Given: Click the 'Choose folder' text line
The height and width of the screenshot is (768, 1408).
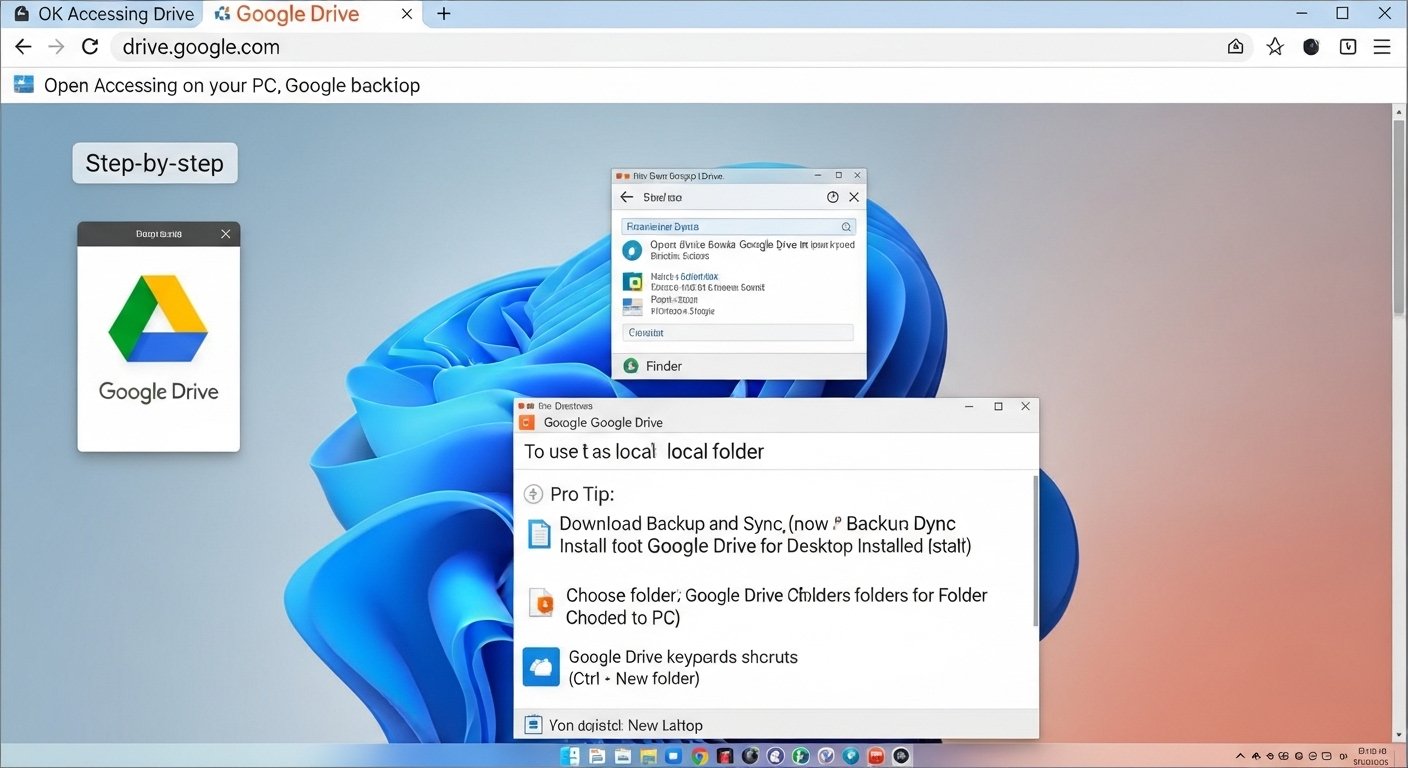Looking at the screenshot, I should point(776,595).
